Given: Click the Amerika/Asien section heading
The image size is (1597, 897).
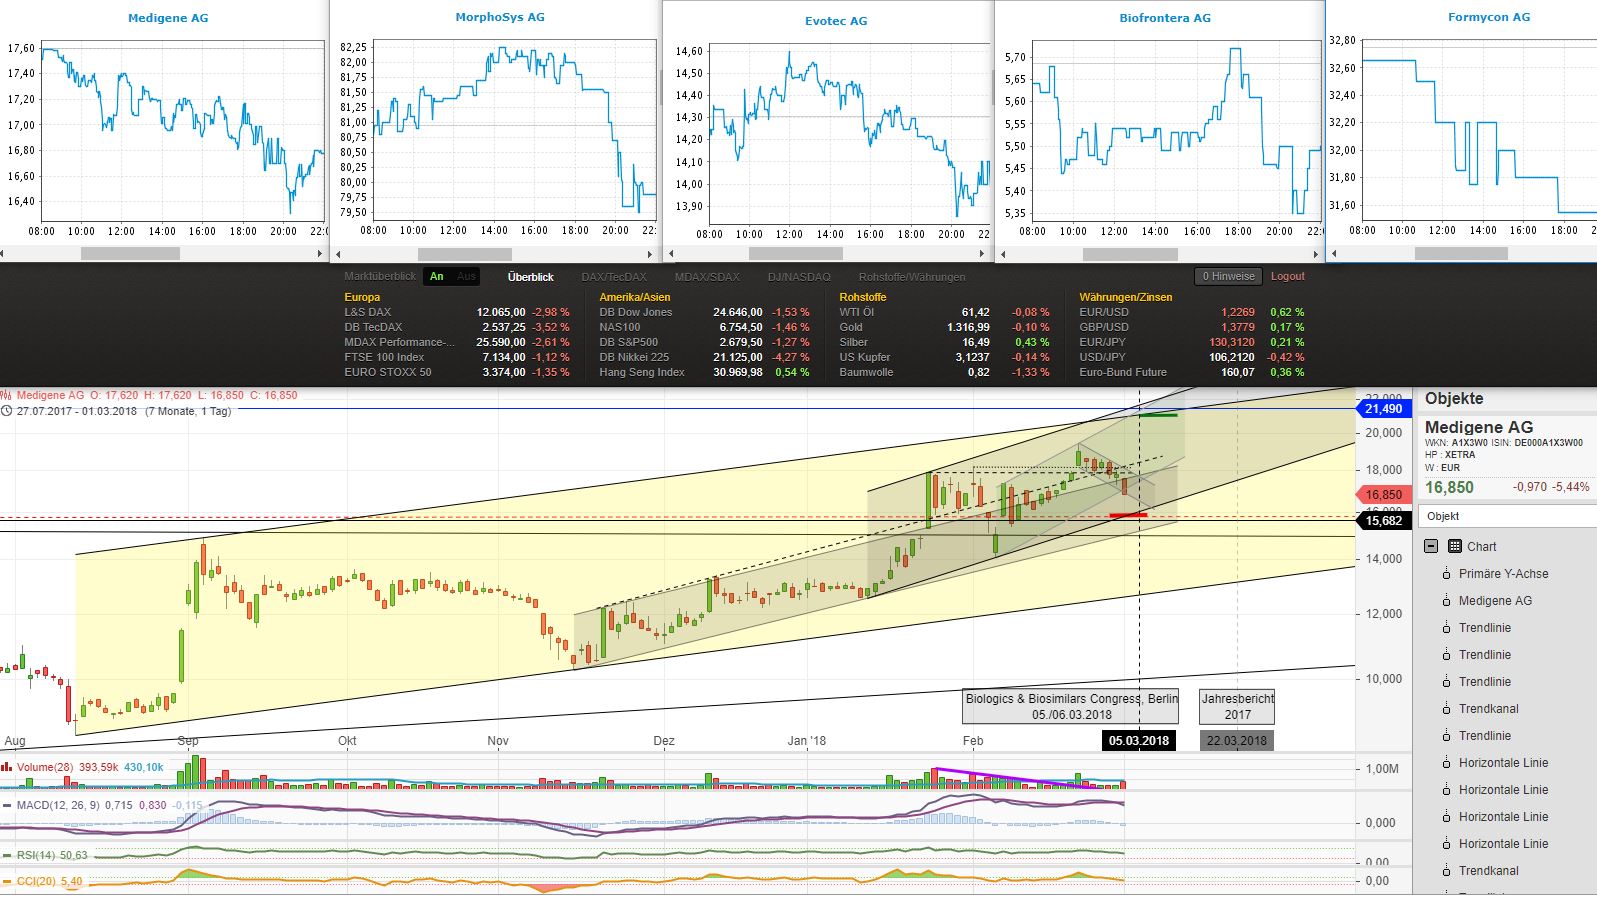Looking at the screenshot, I should pyautogui.click(x=634, y=297).
